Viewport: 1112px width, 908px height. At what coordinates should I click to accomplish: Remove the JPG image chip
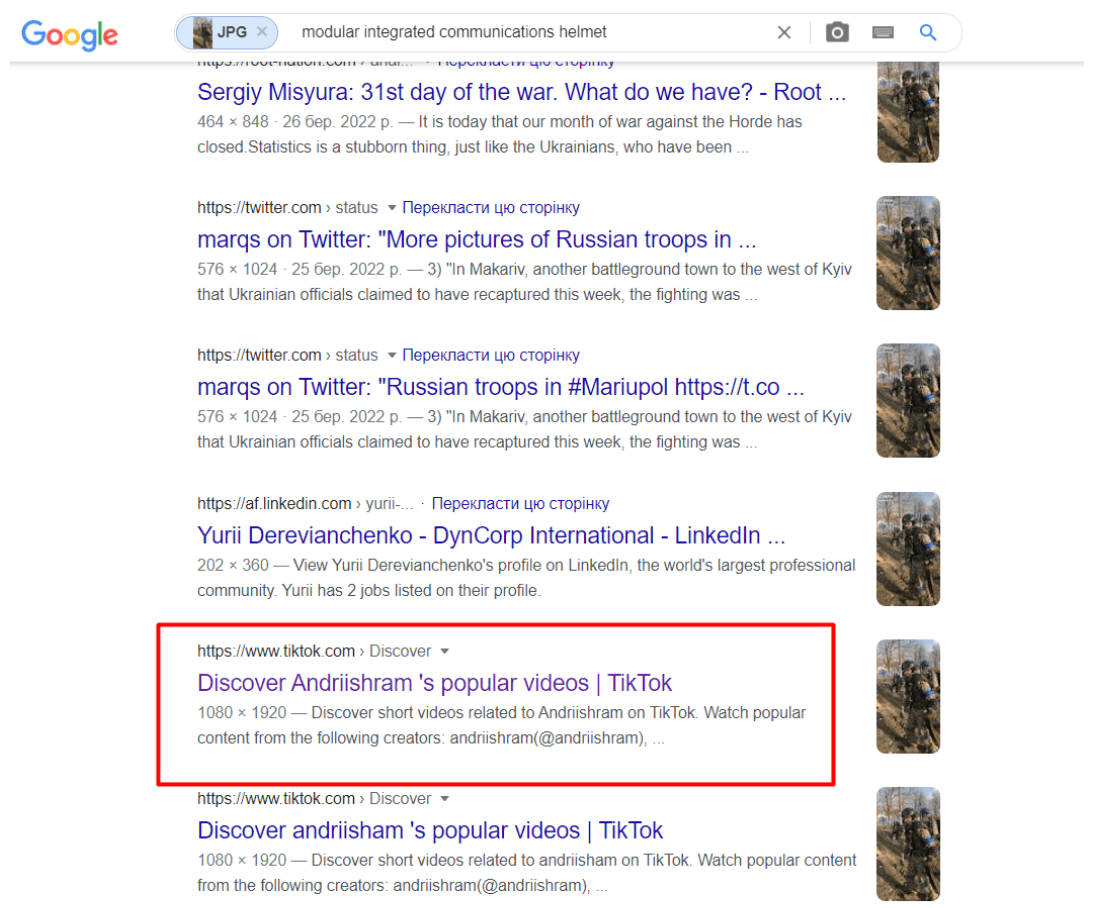coord(262,32)
